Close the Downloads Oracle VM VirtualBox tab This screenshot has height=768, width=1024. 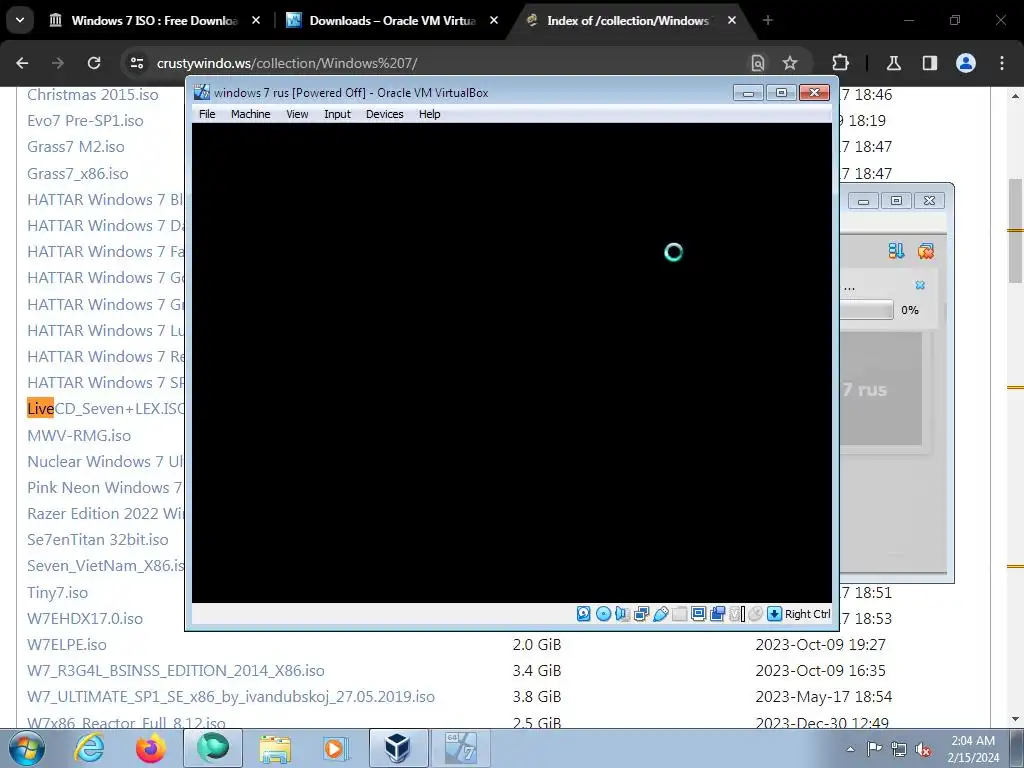(494, 20)
